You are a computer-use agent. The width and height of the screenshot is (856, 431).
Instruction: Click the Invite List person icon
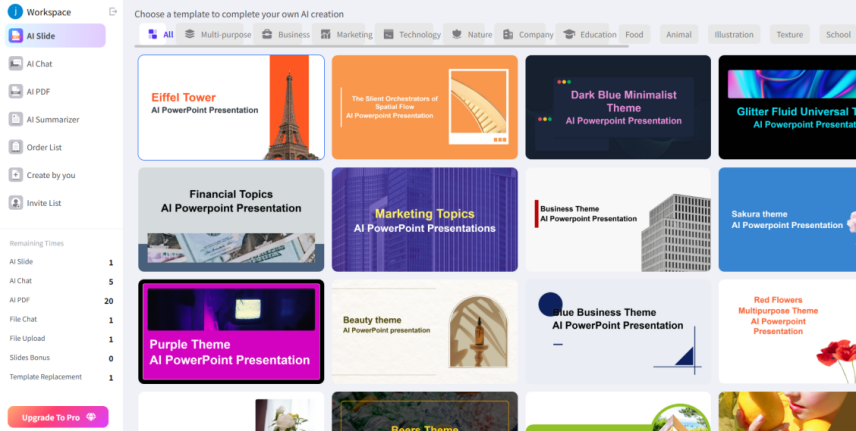click(16, 203)
